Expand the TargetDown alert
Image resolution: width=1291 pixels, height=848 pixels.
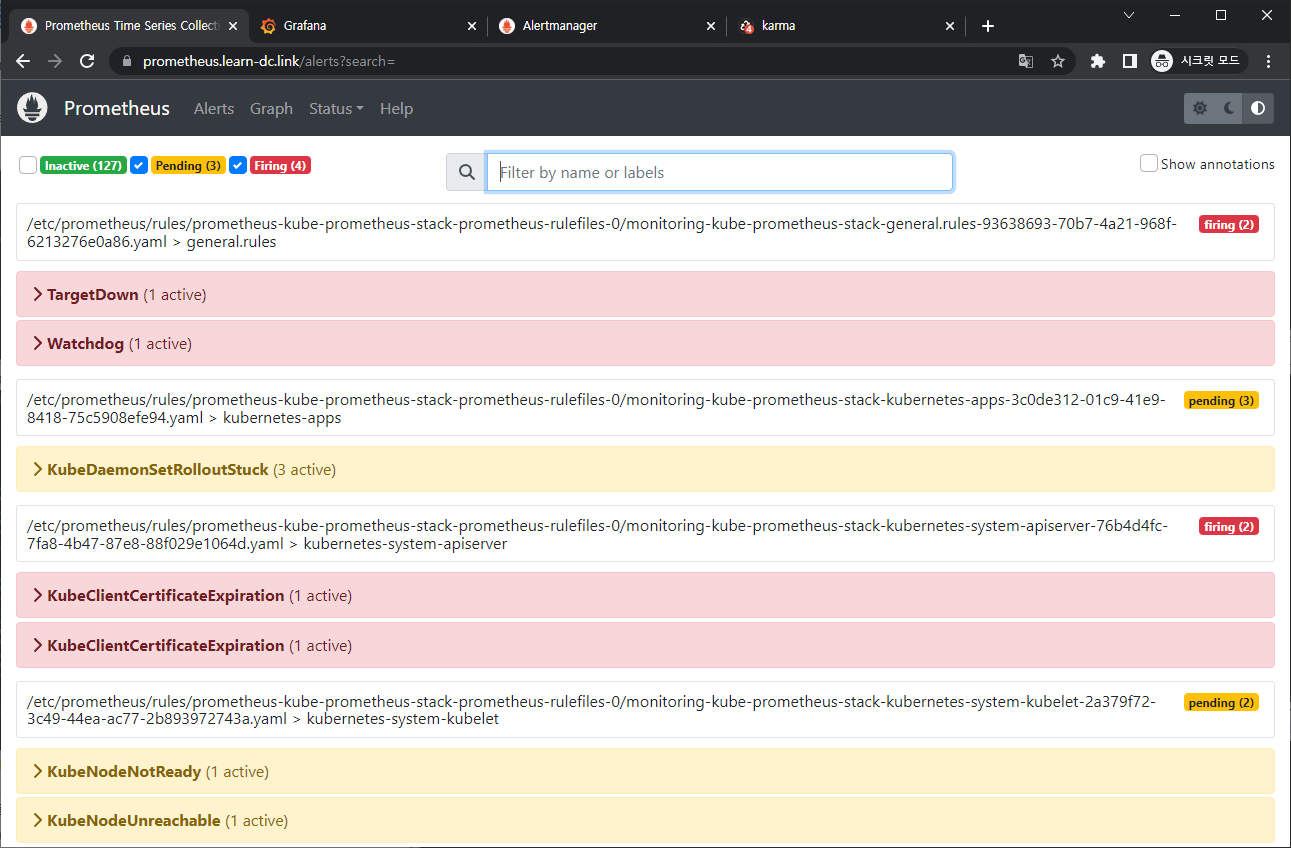[92, 294]
